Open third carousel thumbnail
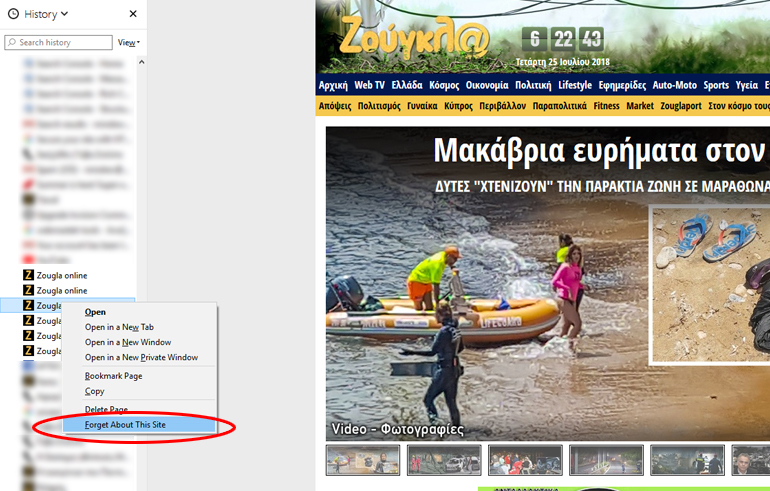The width and height of the screenshot is (770, 491). 525,460
